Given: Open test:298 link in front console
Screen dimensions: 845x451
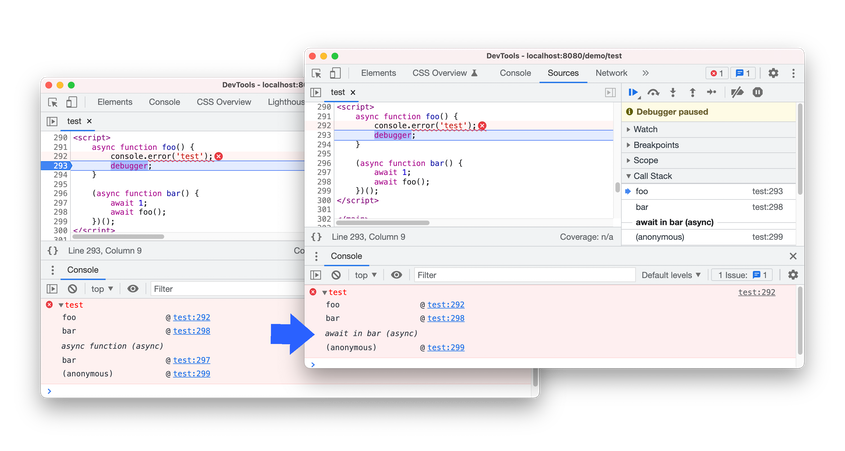Looking at the screenshot, I should (446, 318).
